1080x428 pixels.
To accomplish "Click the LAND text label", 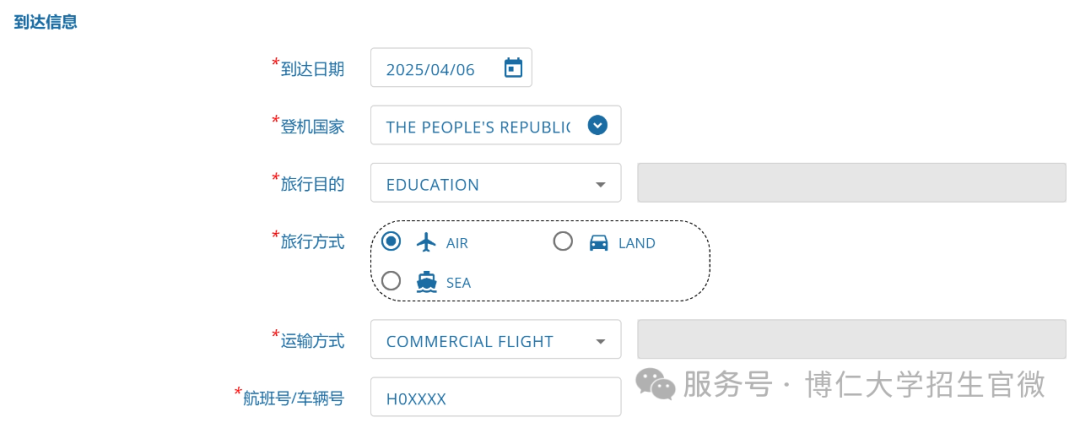I will click(x=636, y=243).
